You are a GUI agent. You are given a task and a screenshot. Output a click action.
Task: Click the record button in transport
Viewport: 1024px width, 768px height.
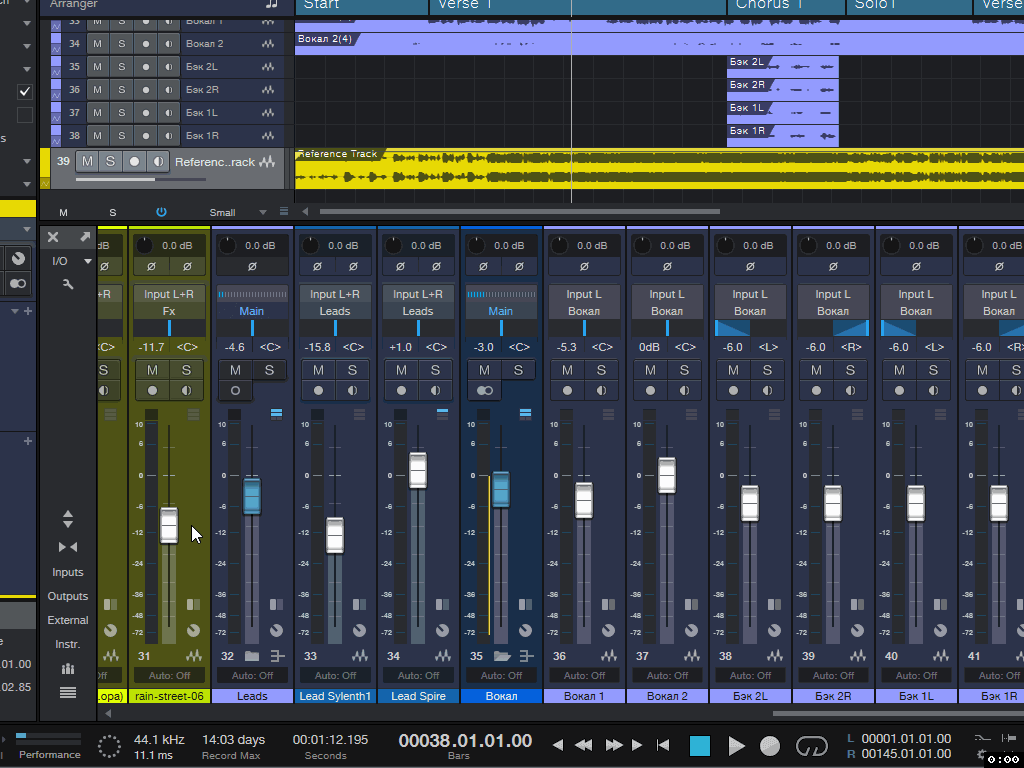click(770, 745)
